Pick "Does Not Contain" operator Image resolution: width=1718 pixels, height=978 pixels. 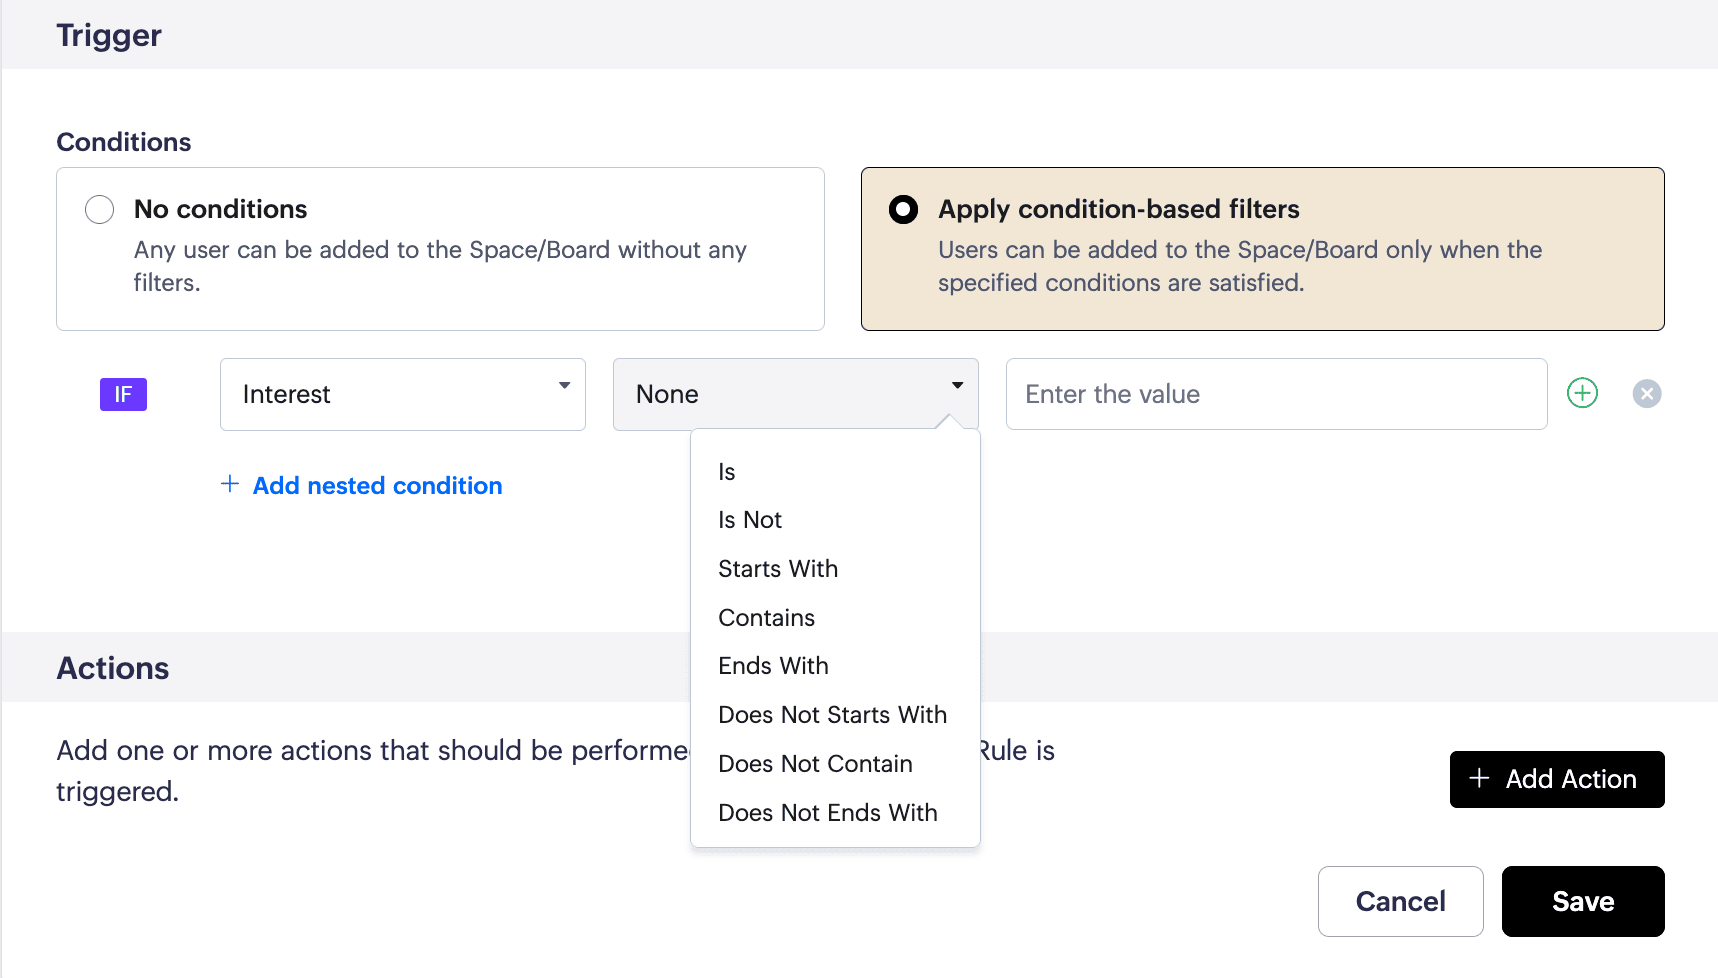coord(815,764)
